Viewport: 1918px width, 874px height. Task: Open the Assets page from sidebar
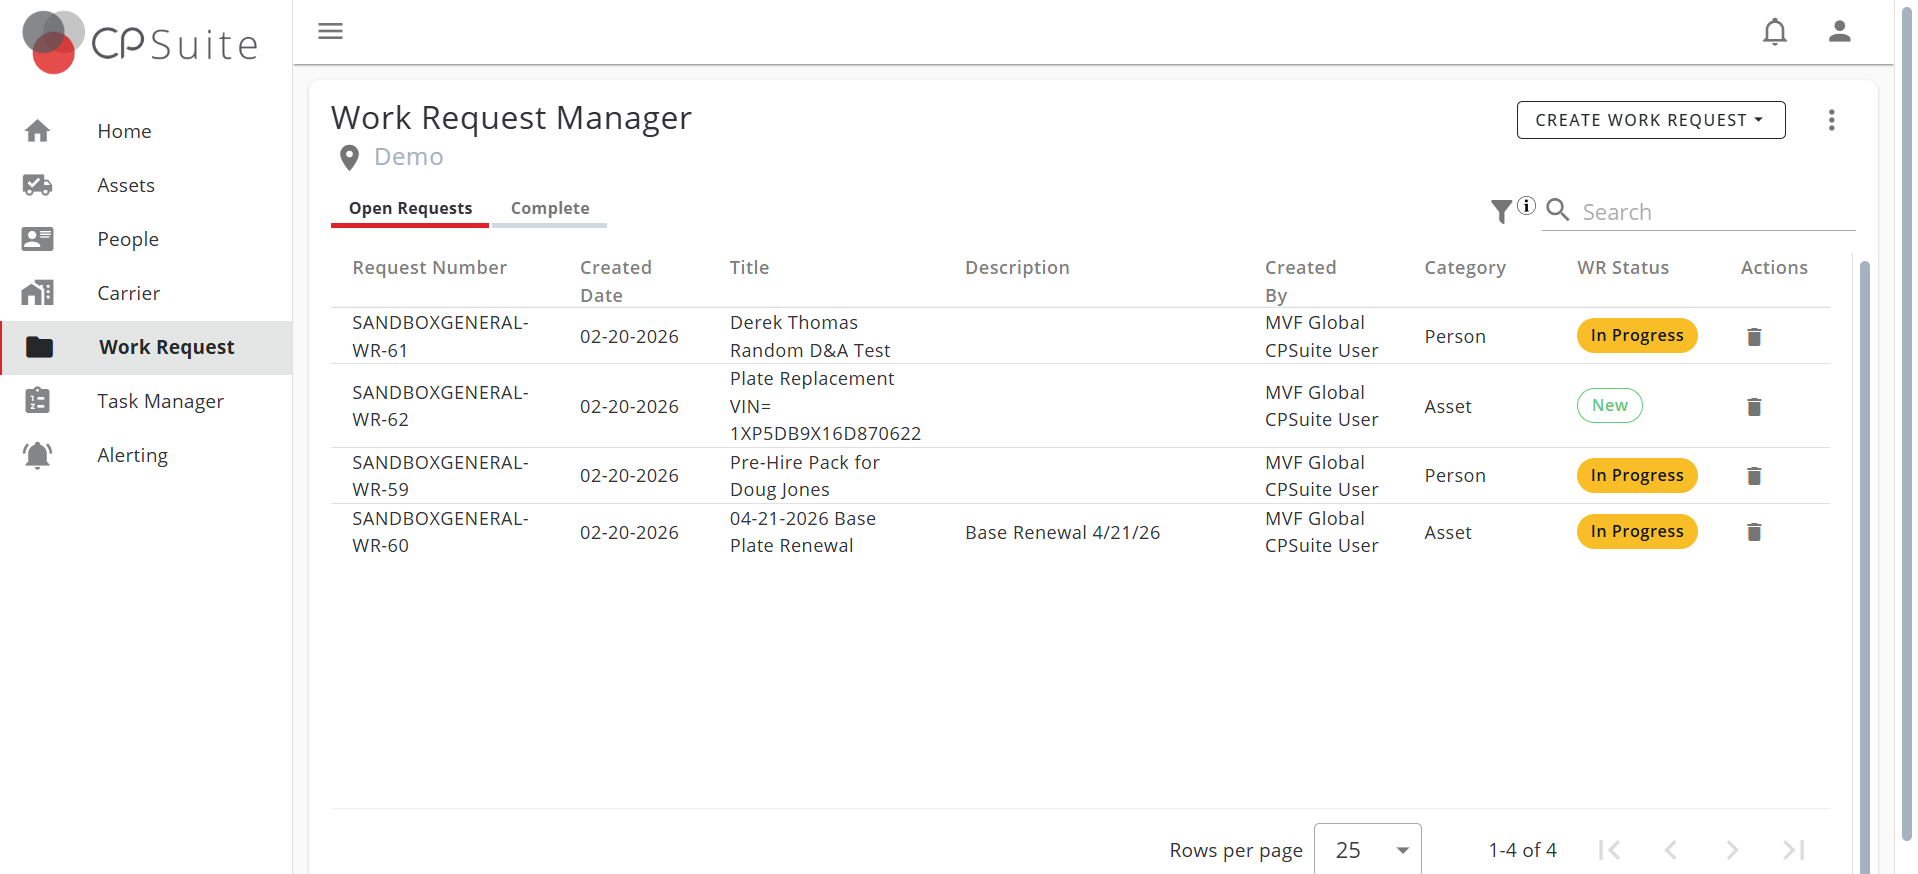(x=126, y=185)
